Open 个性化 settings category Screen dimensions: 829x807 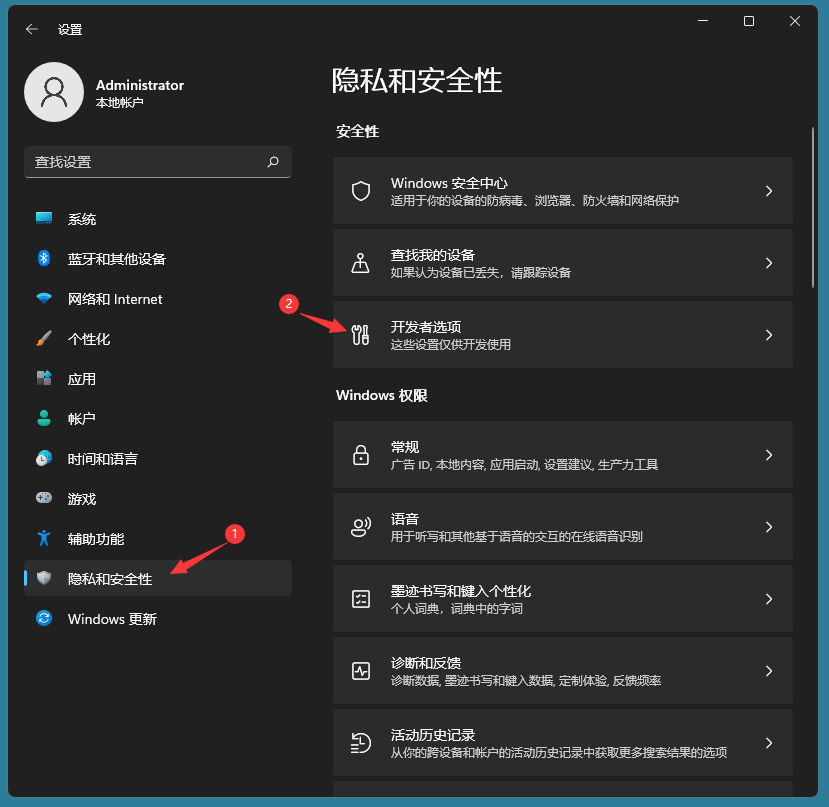[x=158, y=339]
